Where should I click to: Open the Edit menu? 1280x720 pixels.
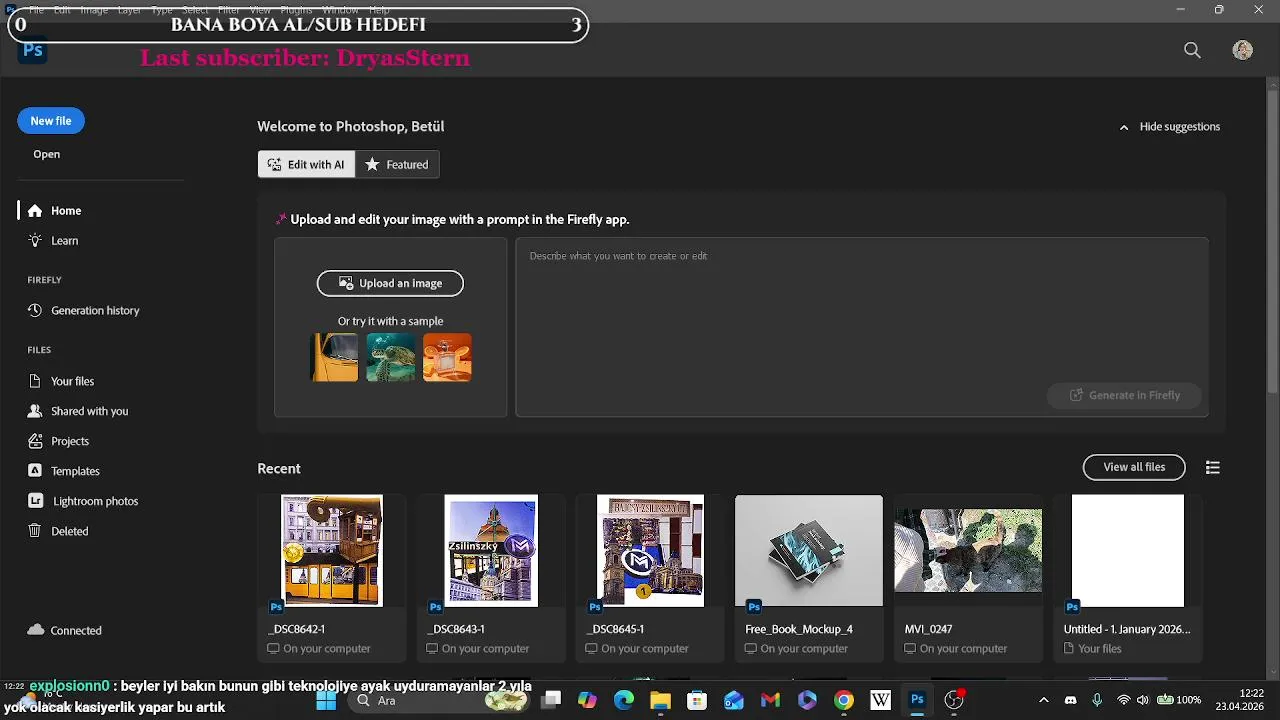(x=62, y=10)
